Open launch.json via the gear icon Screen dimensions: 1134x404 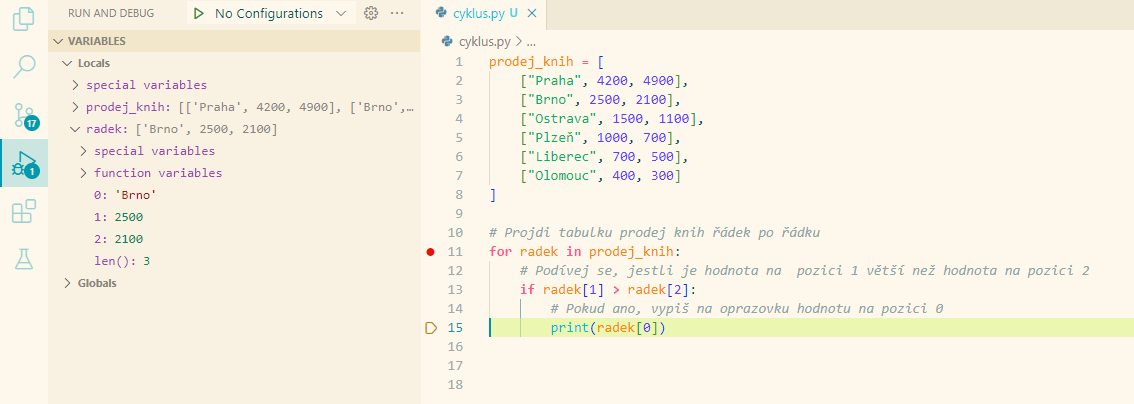pos(372,13)
